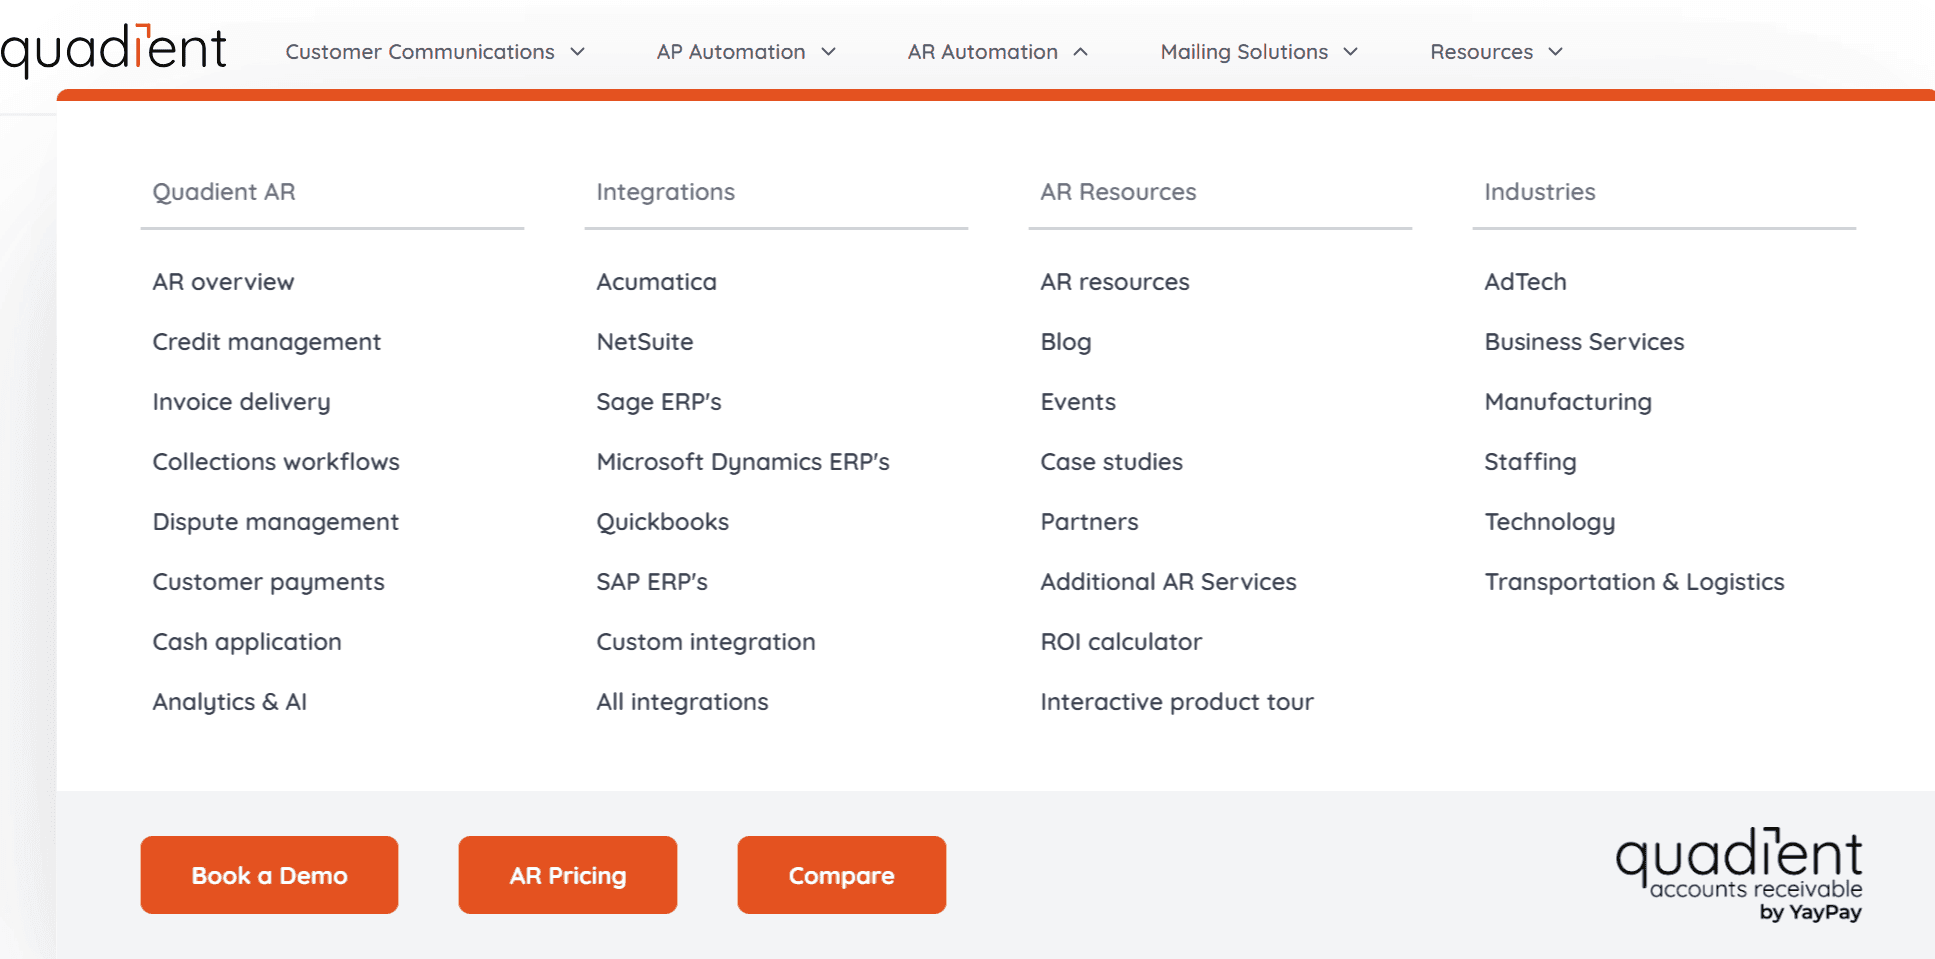Select Transportation & Logistics industry
This screenshot has height=959, width=1935.
click(1634, 582)
